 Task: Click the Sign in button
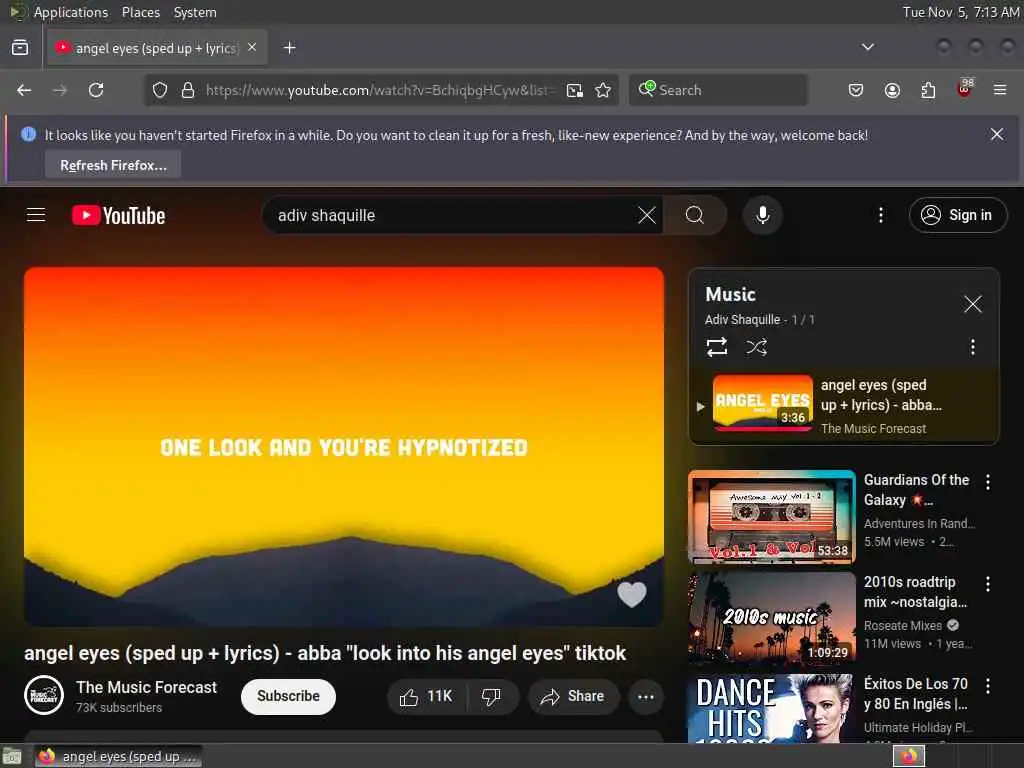point(957,215)
